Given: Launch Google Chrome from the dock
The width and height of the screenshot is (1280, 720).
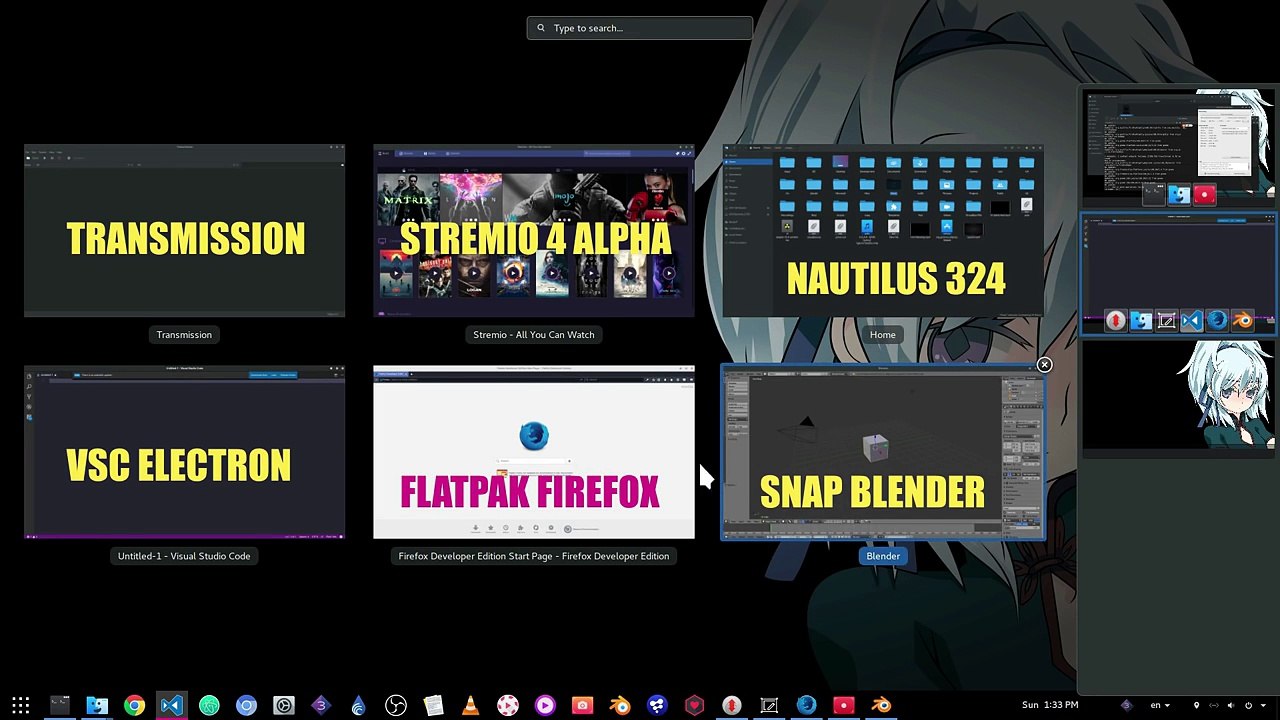Looking at the screenshot, I should [134, 705].
